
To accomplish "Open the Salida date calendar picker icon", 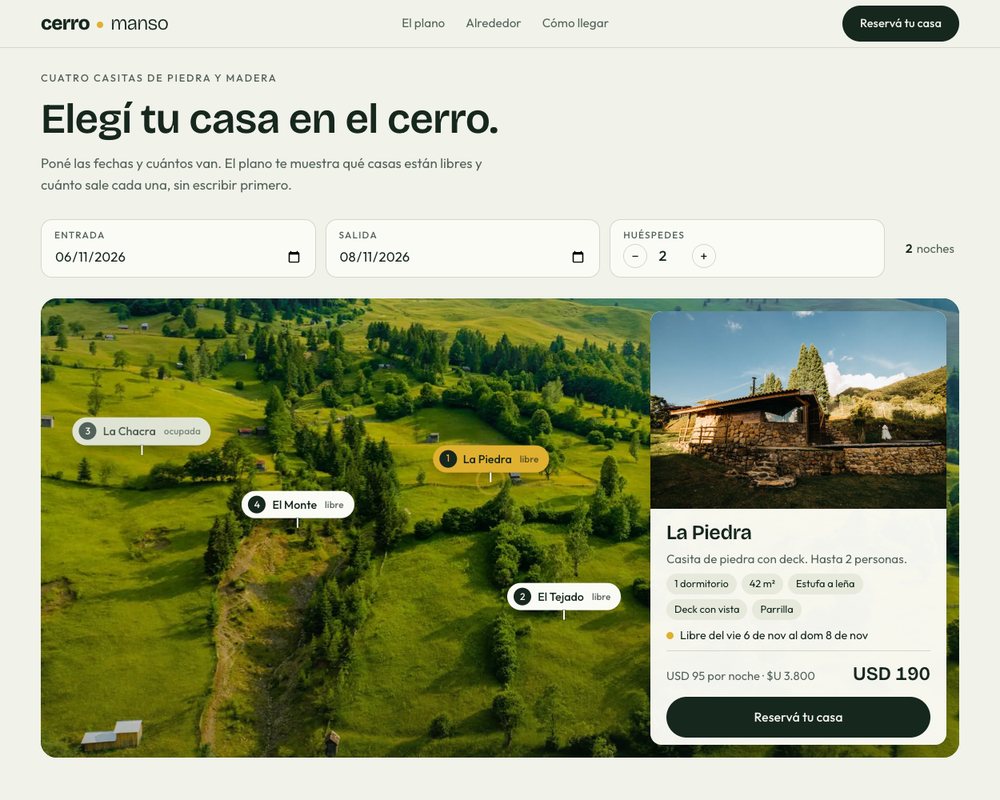I will click(578, 257).
